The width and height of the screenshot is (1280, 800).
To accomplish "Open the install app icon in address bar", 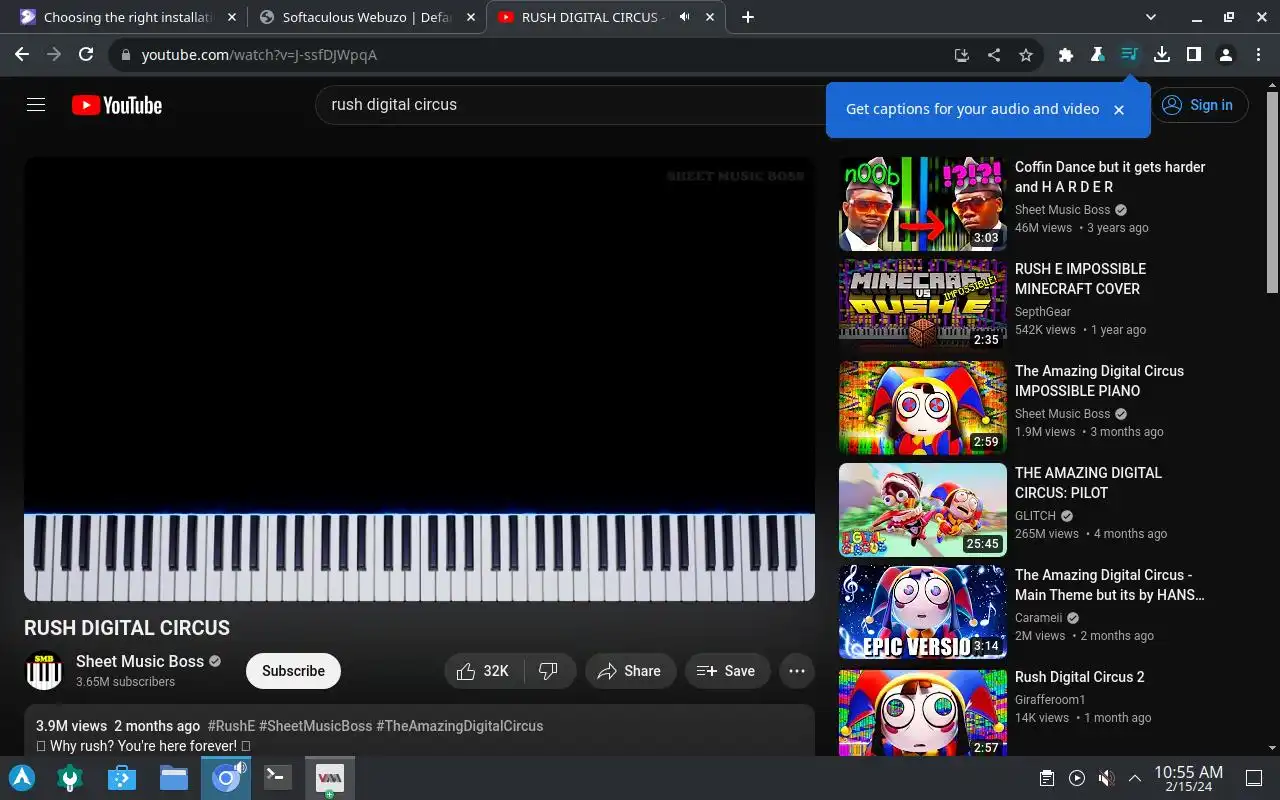I will point(962,55).
